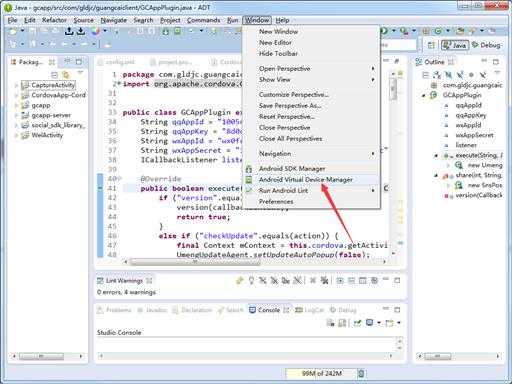Click the 99M of 242M heap indicator
The height and width of the screenshot is (384, 512).
(x=322, y=374)
